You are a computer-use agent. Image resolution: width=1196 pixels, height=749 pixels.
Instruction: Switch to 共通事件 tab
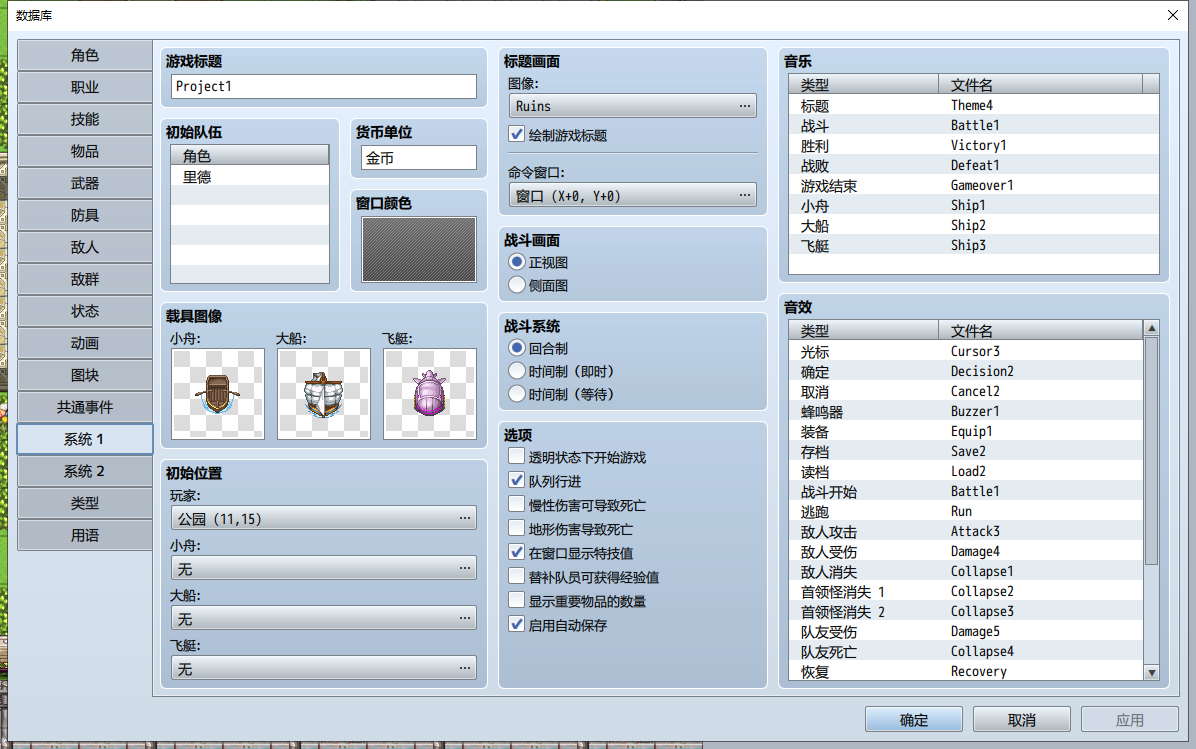point(85,407)
